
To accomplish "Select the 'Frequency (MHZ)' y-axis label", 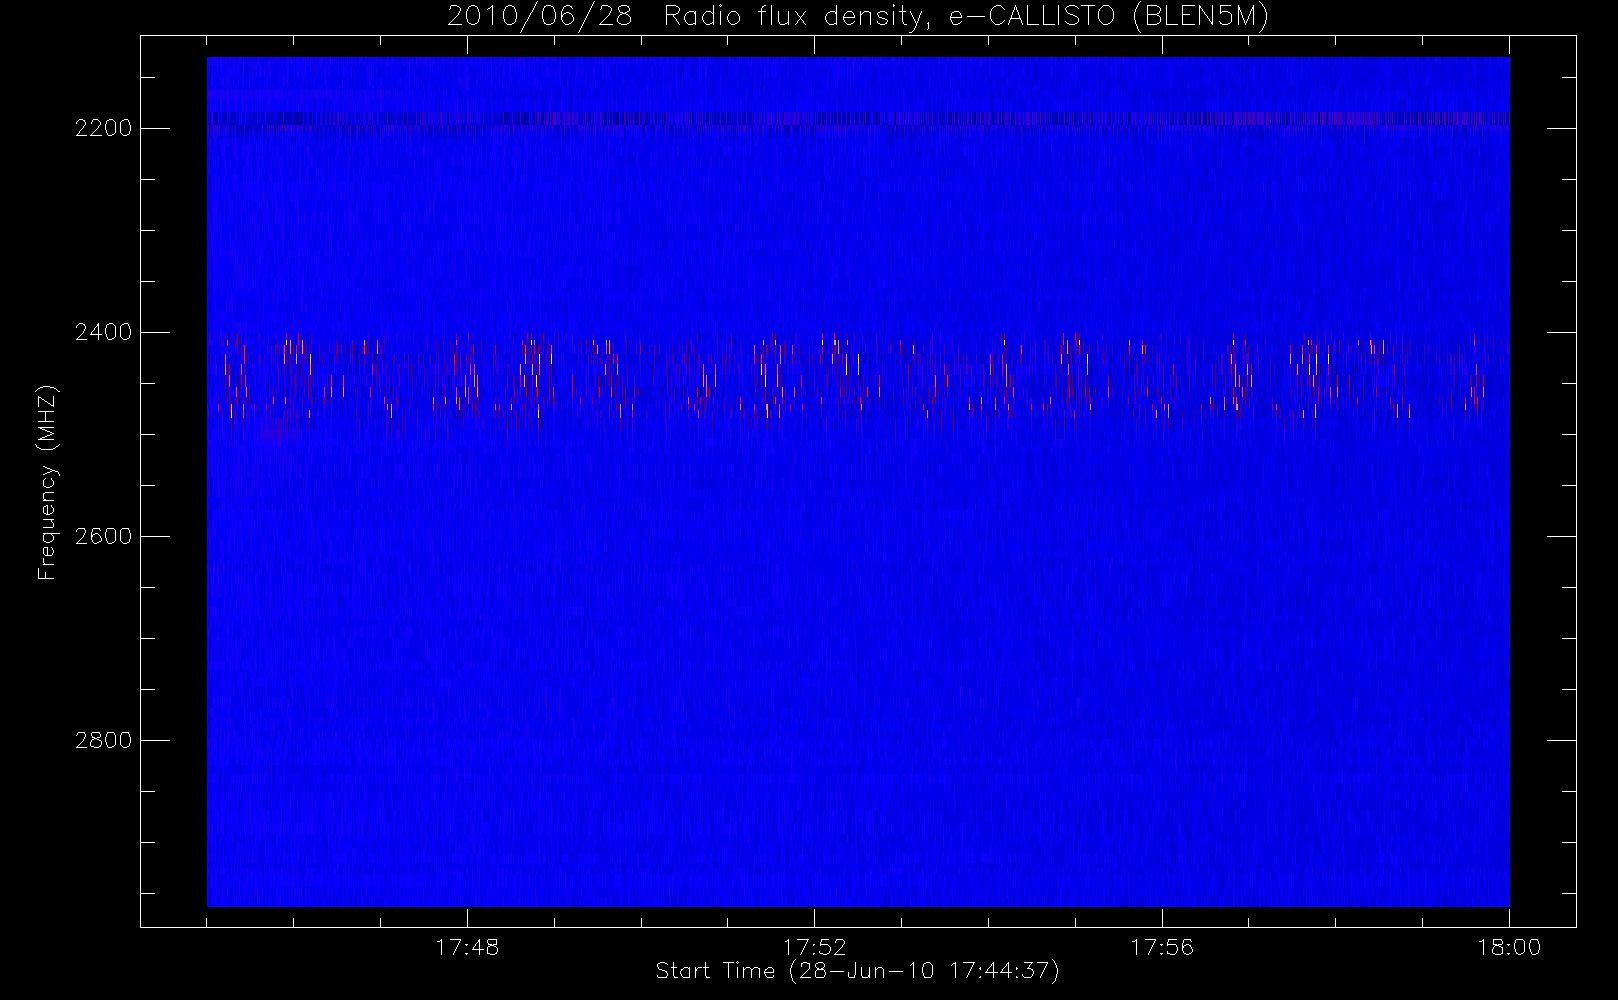I will [x=47, y=483].
